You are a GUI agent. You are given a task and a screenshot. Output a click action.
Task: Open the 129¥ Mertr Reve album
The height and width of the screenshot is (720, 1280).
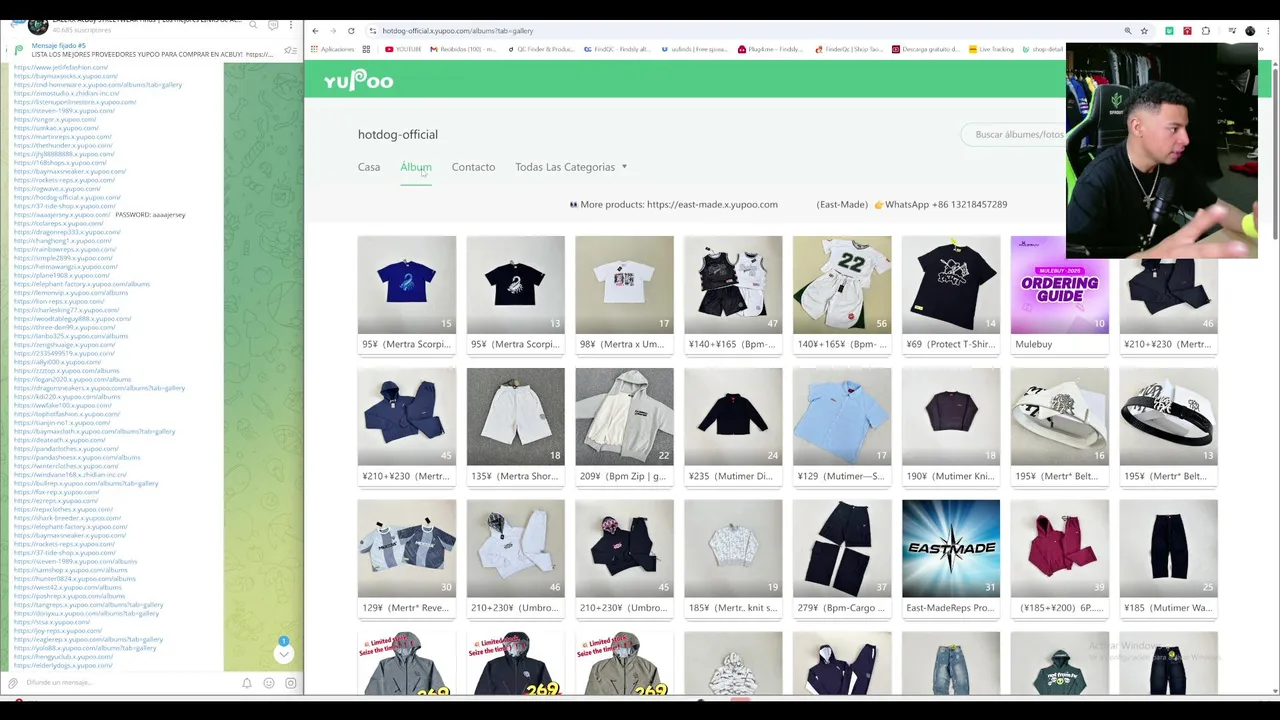pyautogui.click(x=406, y=558)
